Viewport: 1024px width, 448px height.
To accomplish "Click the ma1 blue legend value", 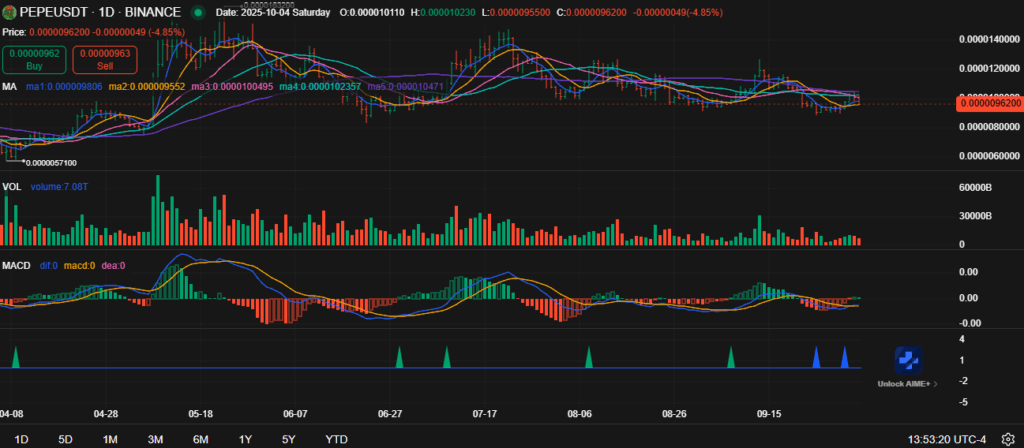I will pos(66,87).
